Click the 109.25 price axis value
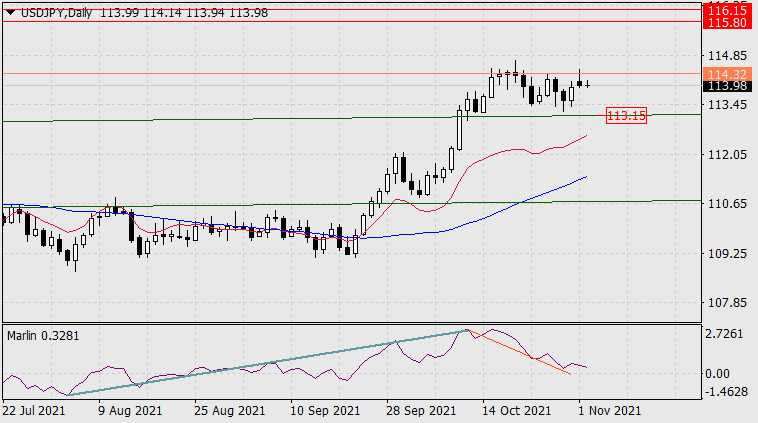 click(727, 253)
